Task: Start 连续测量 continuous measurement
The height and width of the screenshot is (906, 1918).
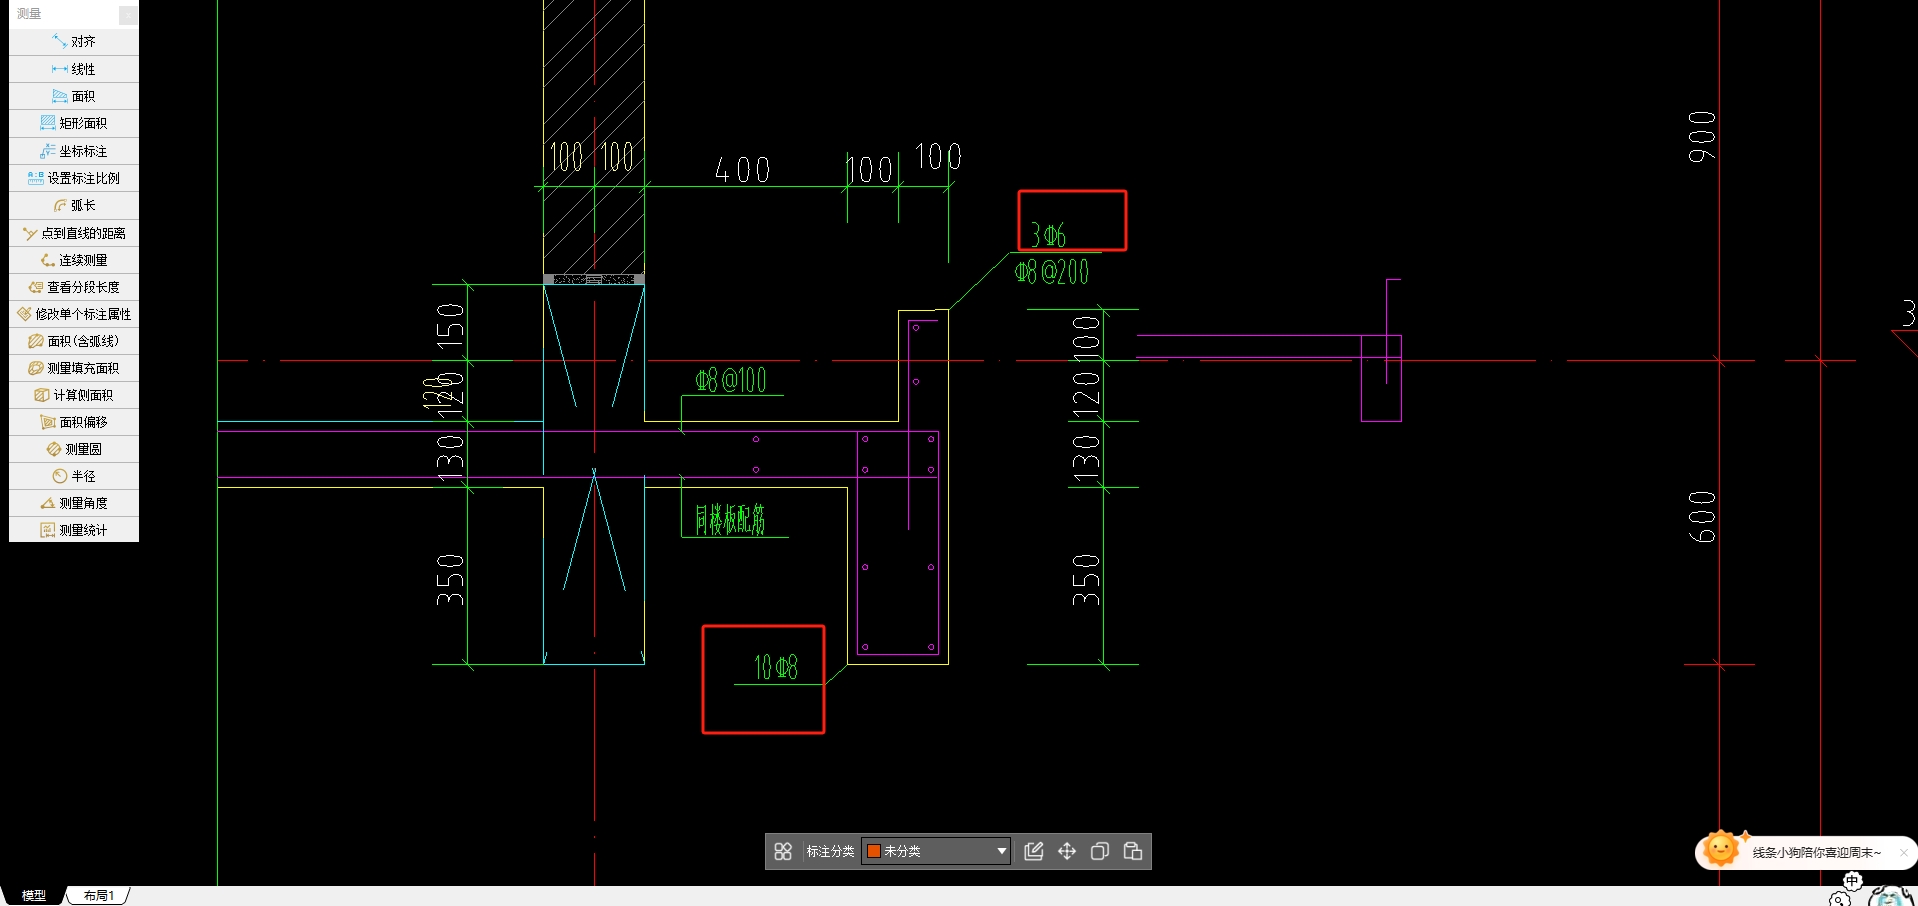Action: 74,260
